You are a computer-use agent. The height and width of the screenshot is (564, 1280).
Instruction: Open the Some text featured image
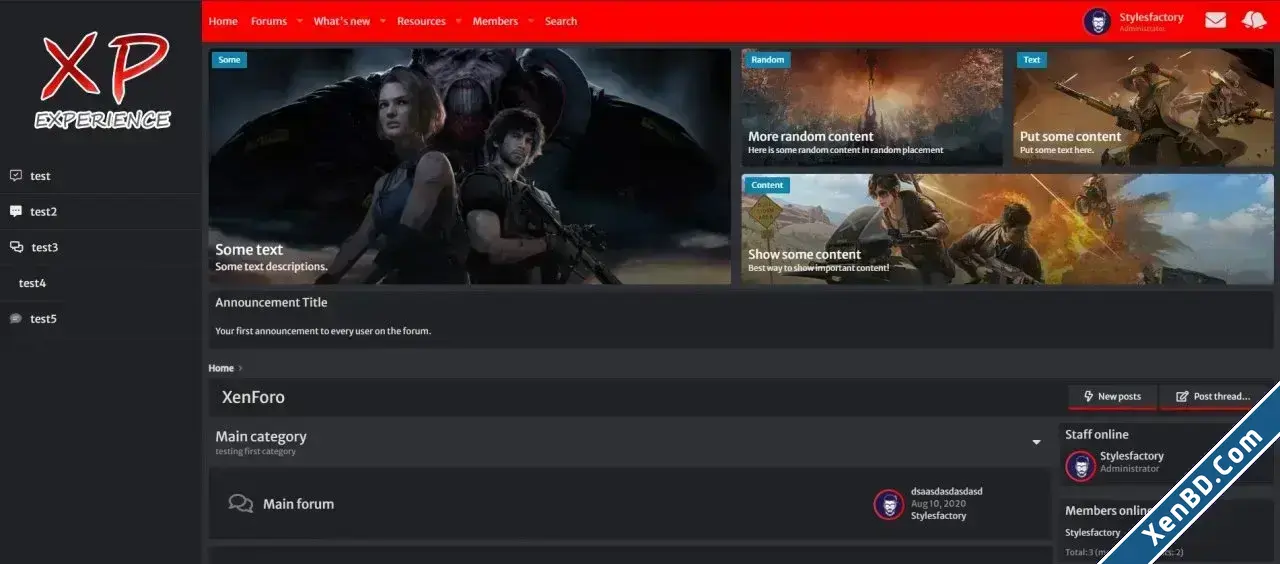470,166
